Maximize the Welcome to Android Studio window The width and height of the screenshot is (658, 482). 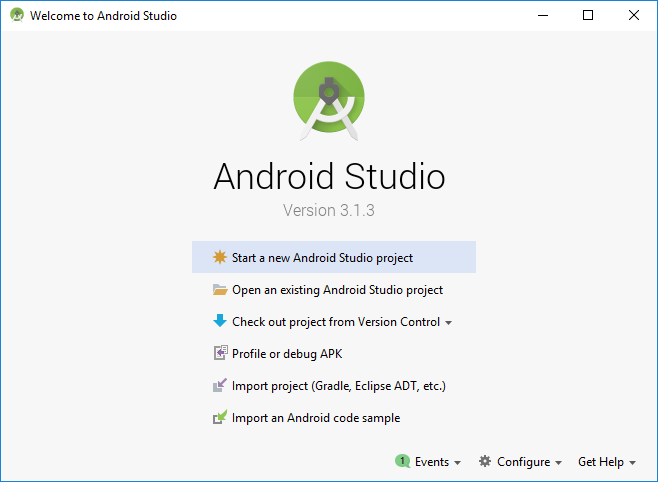pyautogui.click(x=588, y=16)
